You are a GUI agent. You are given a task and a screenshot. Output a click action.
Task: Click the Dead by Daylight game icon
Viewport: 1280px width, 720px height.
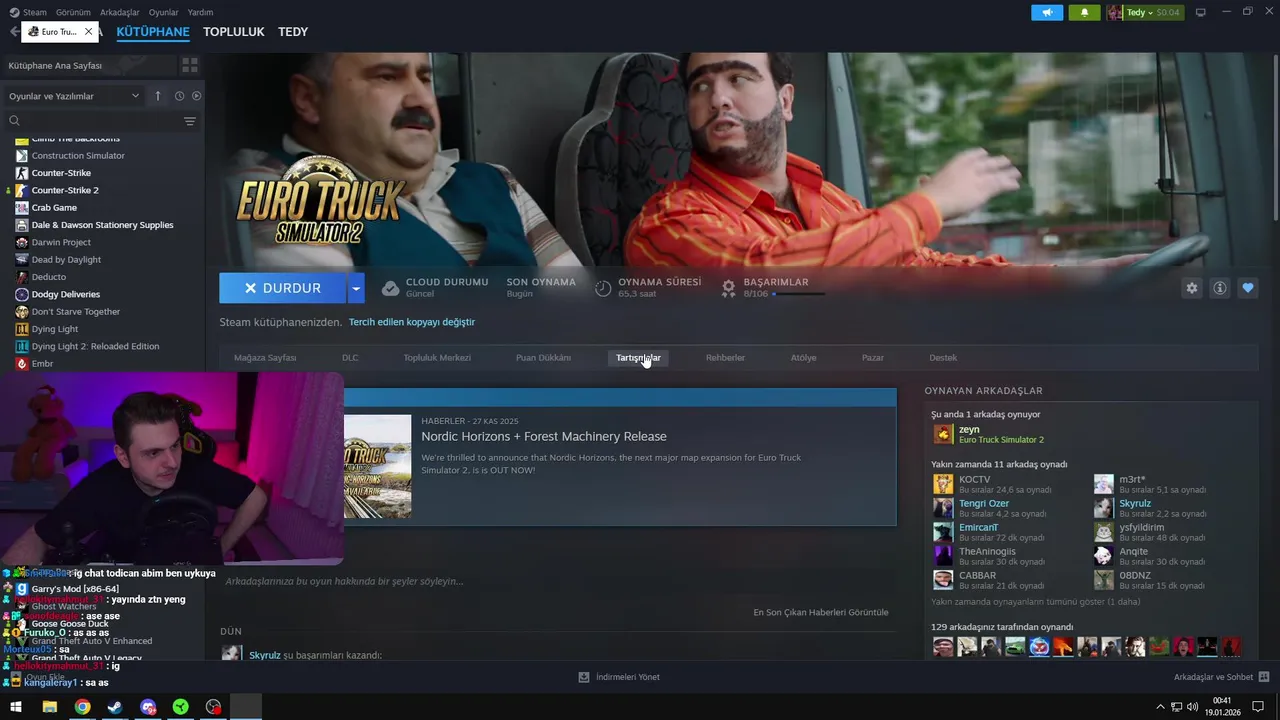[22, 260]
